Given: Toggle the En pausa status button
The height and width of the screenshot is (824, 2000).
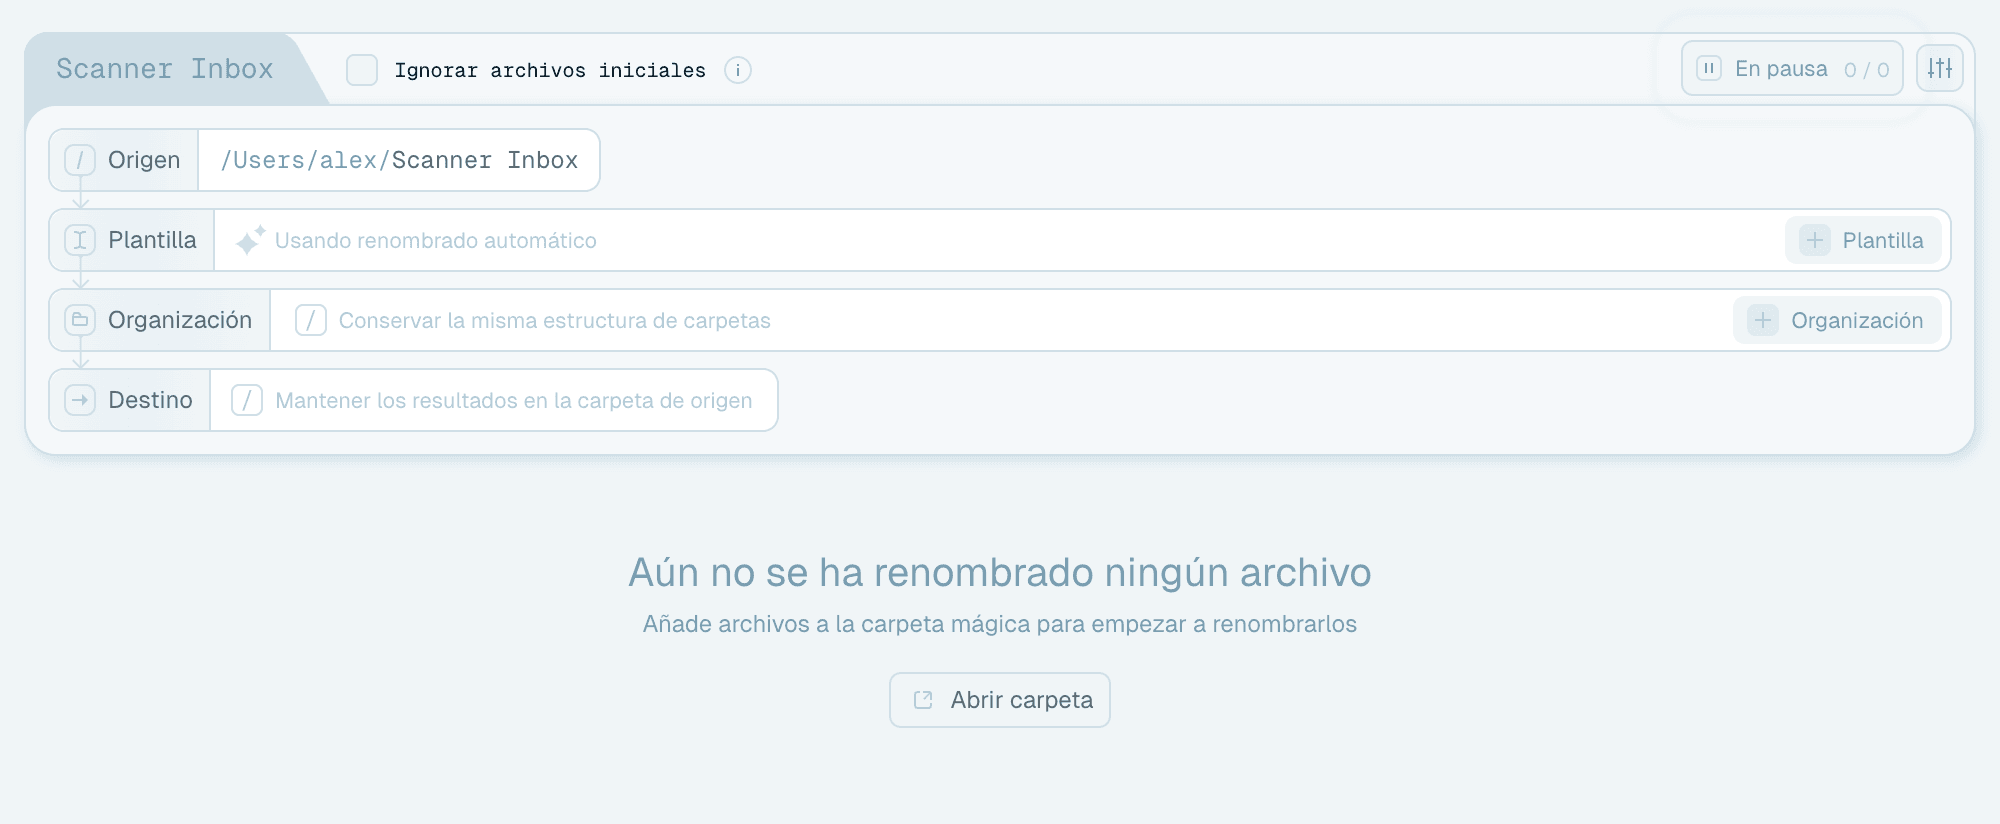Looking at the screenshot, I should (1792, 69).
